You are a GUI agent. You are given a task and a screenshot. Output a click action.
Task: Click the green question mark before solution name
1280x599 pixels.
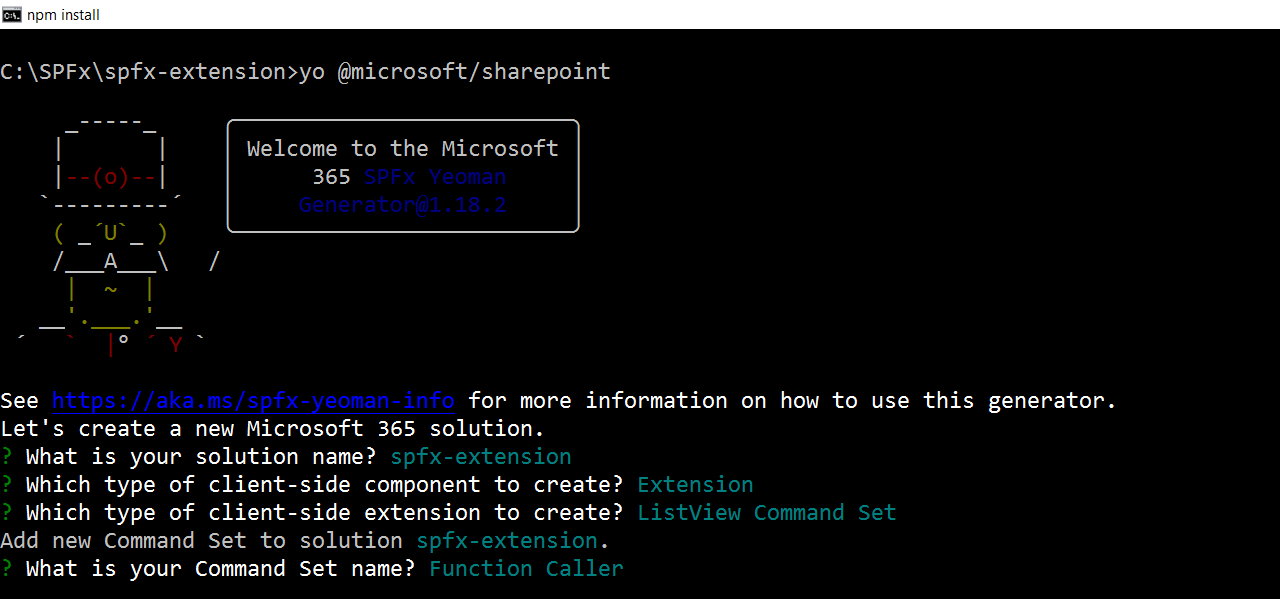[x=7, y=457]
